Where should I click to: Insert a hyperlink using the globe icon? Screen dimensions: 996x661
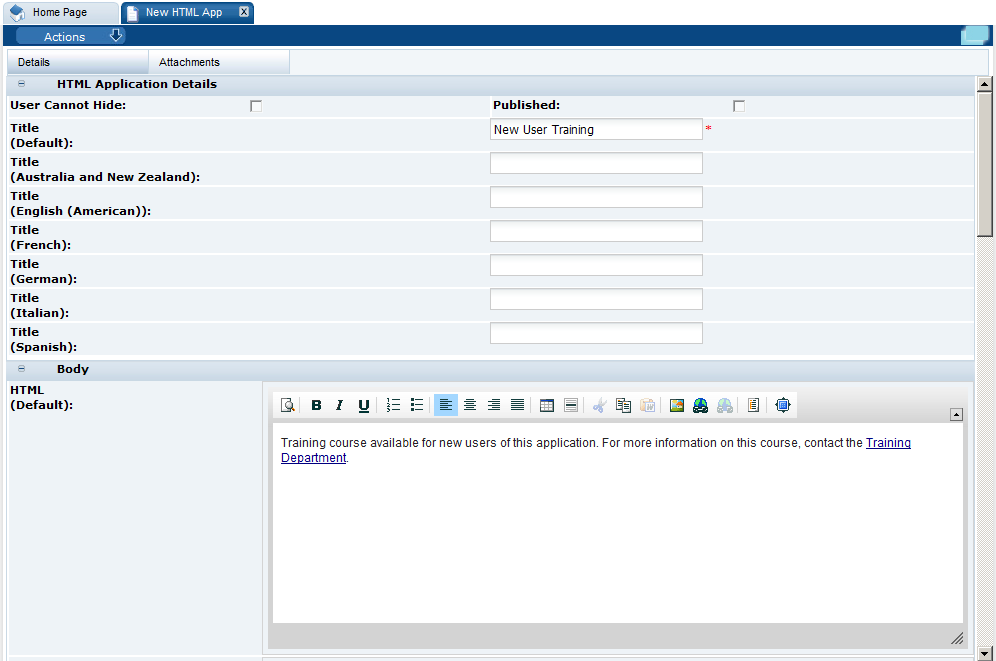700,405
